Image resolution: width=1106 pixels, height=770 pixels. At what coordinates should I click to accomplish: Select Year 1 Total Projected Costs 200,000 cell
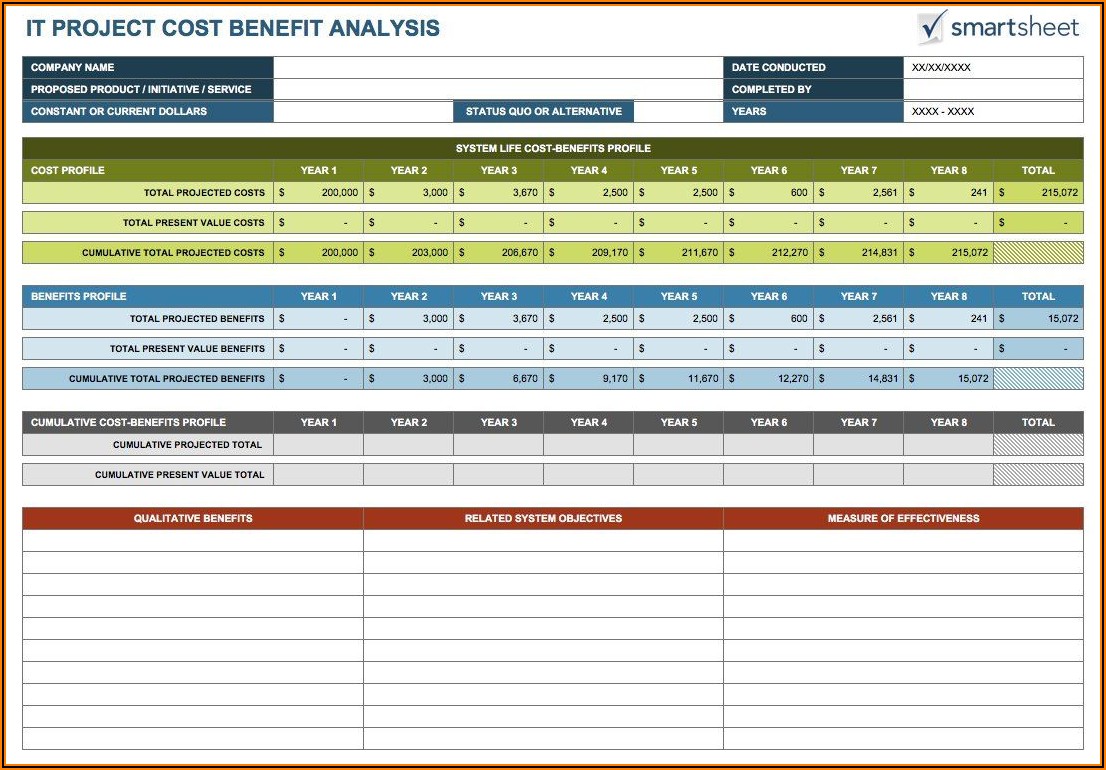318,193
